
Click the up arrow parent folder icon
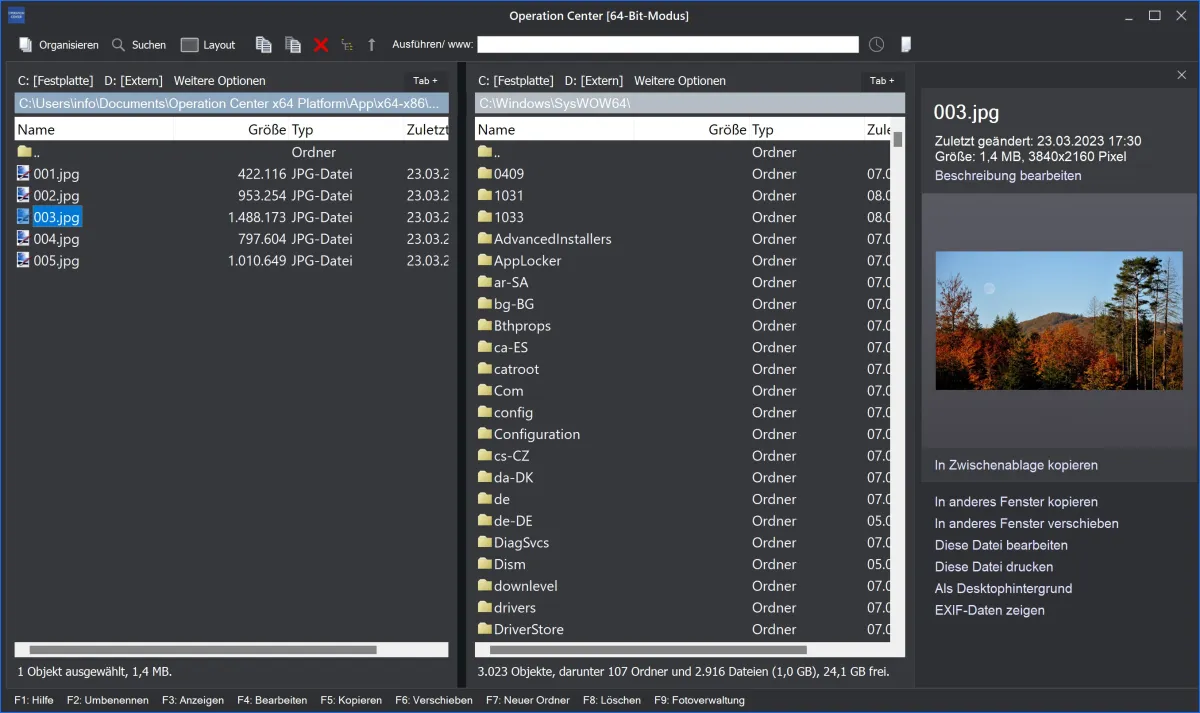(x=372, y=45)
